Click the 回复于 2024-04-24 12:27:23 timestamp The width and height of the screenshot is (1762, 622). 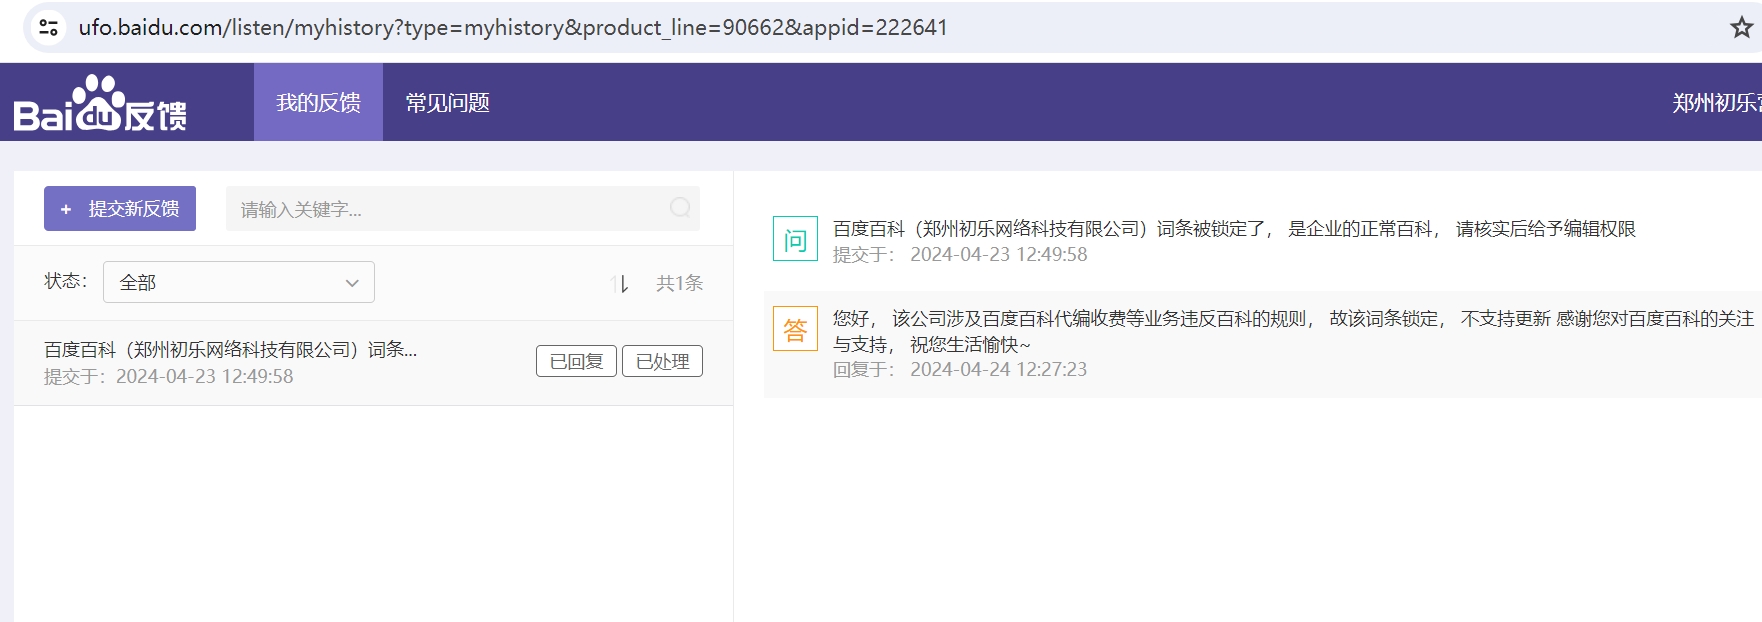tap(960, 369)
